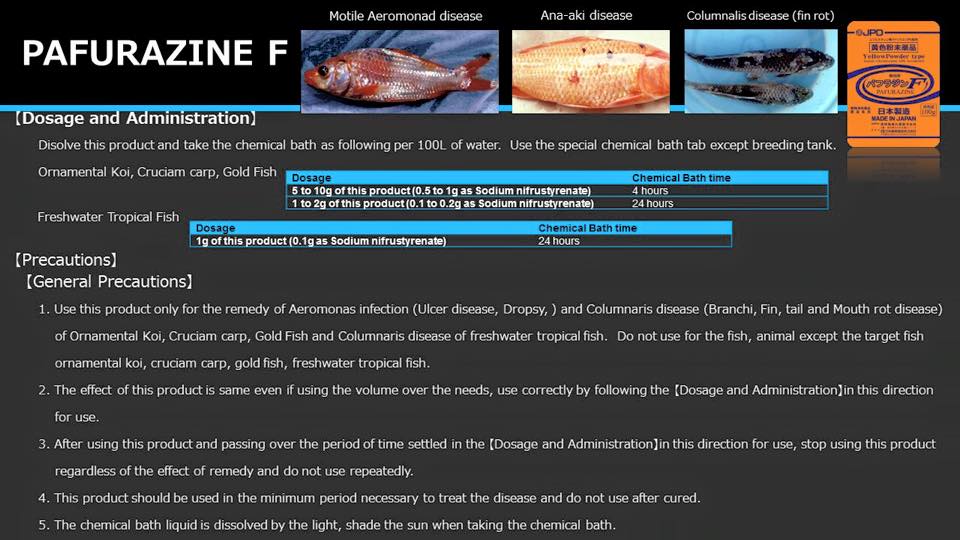Click the 'Disolve this product' instruction line
Screen dimensions: 960x540
(437, 145)
